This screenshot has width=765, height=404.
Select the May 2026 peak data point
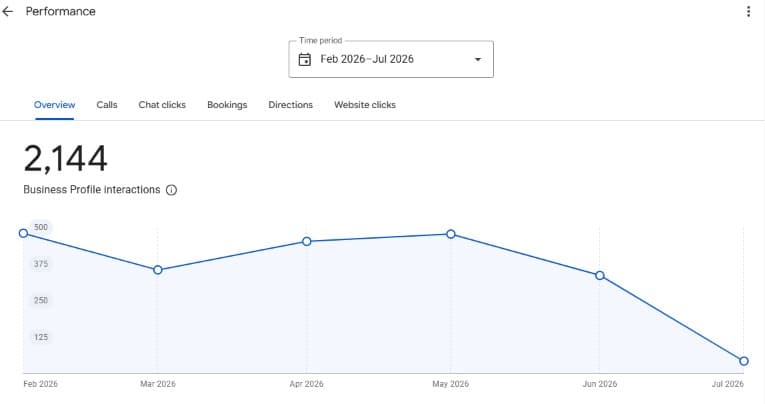451,234
